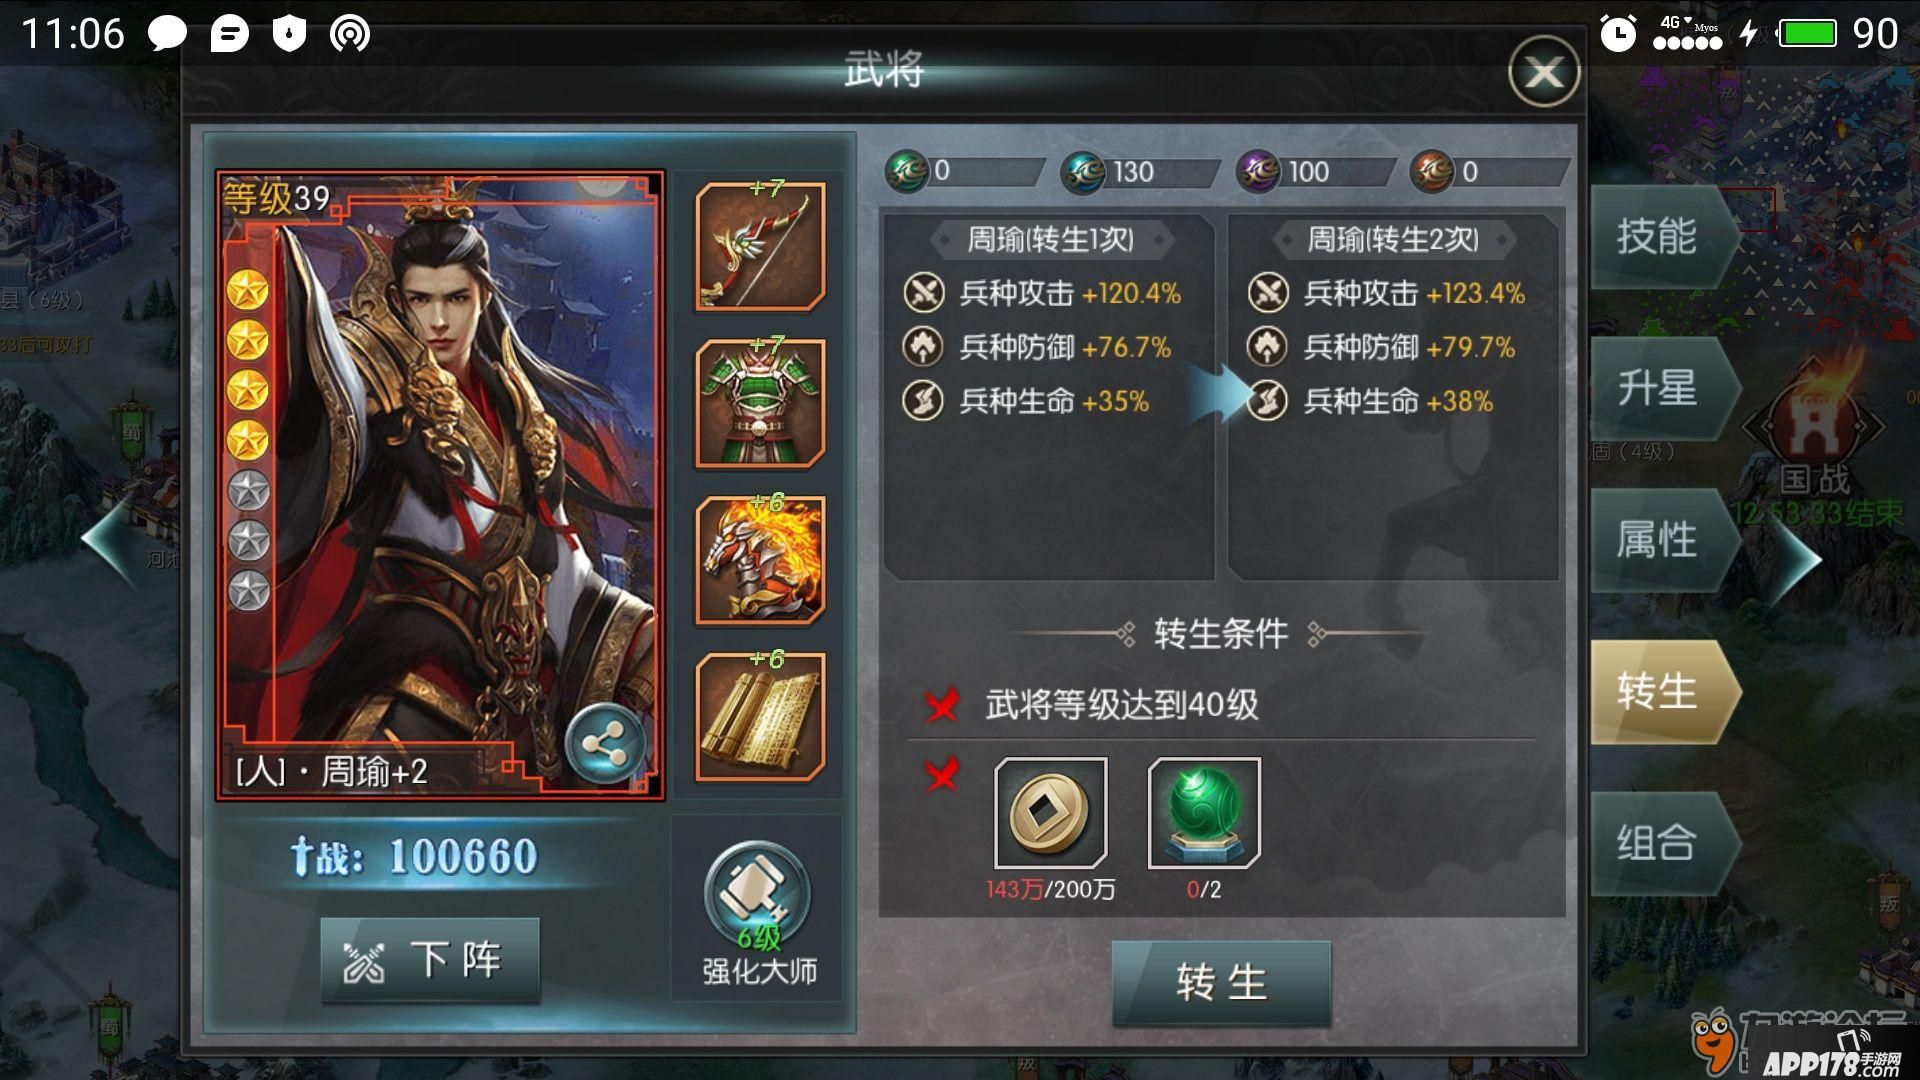Switch to the 升星 star-up tab

click(1660, 388)
